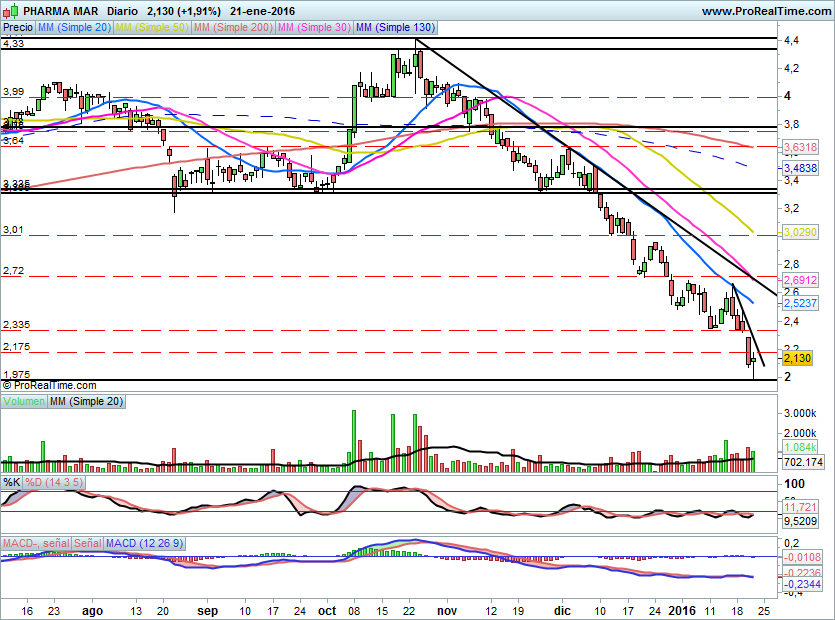Click the MACD-, señal histogram label
835x620 pixels.
36,543
